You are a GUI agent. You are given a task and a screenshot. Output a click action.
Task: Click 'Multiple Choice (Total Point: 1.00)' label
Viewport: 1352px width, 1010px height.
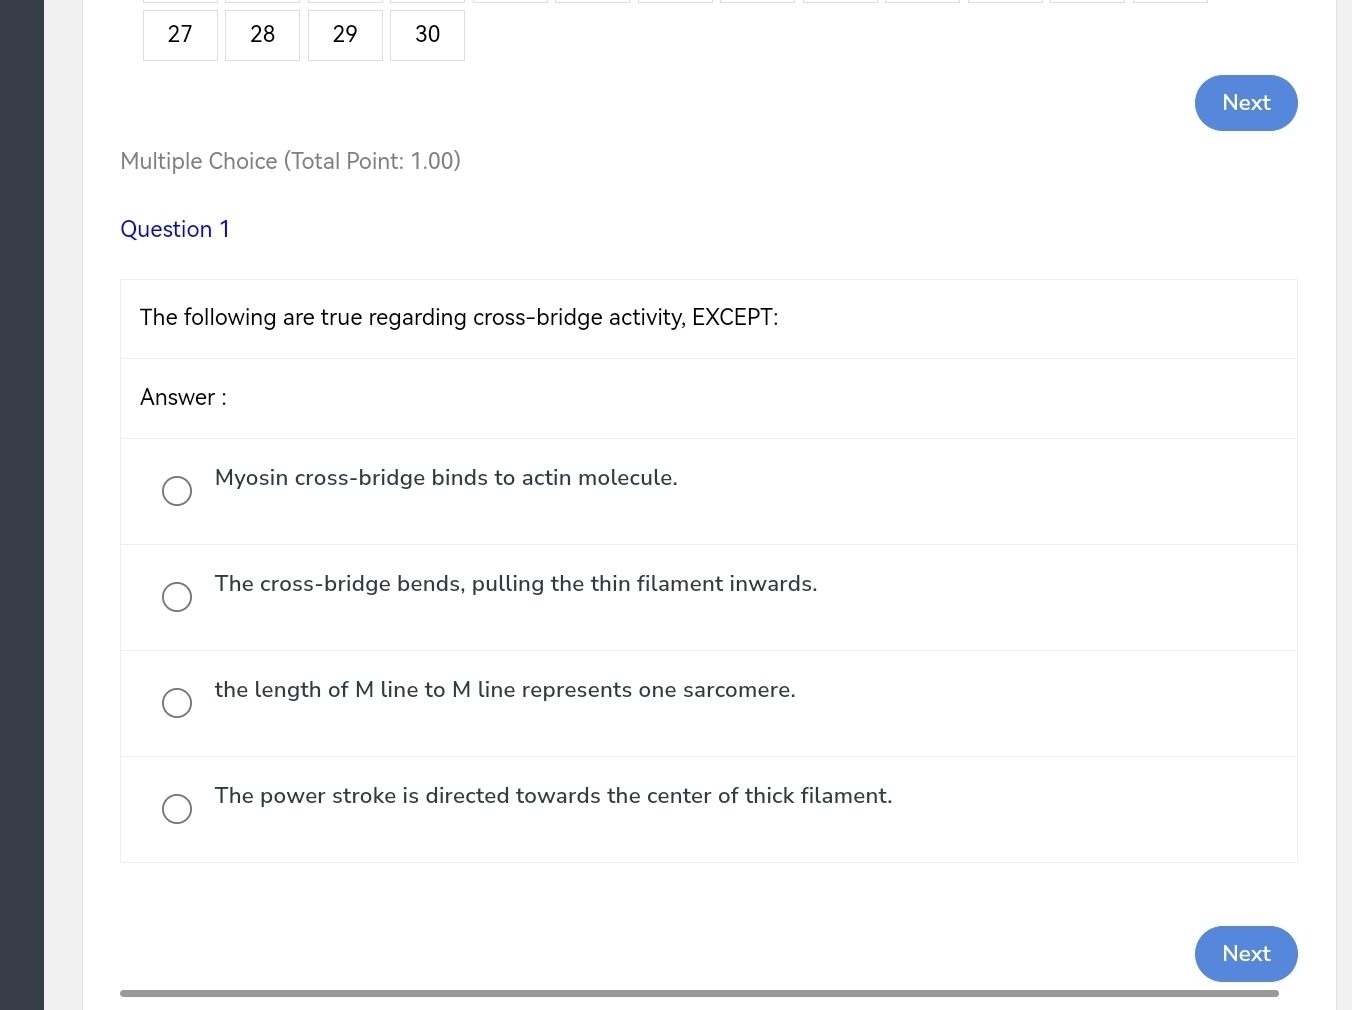(x=290, y=161)
